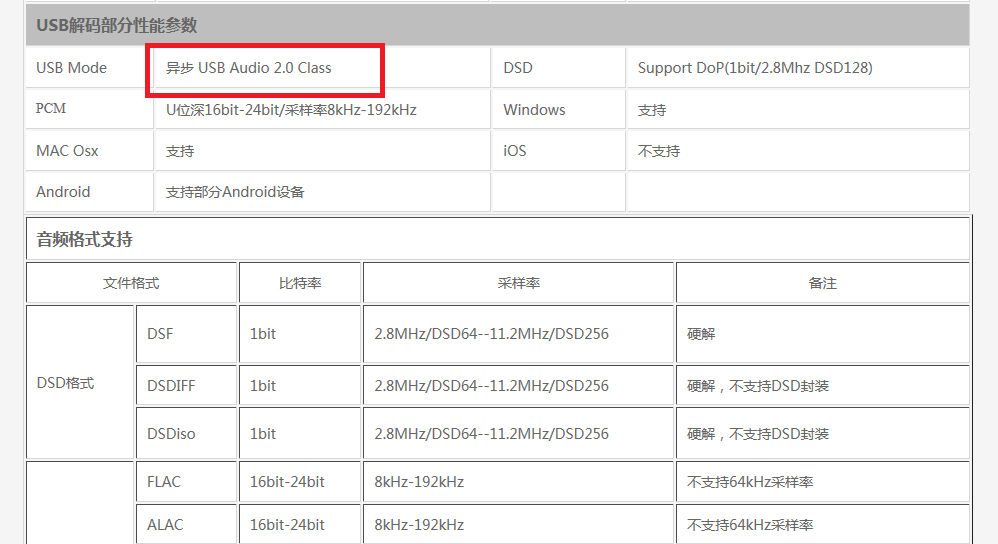Select the USB Mode label cell
998x544 pixels.
point(72,68)
